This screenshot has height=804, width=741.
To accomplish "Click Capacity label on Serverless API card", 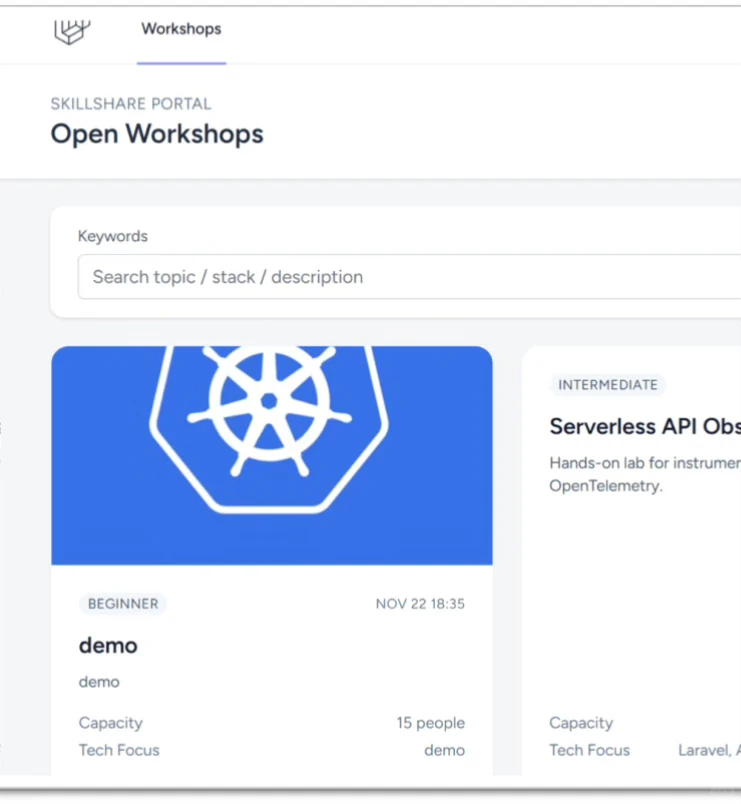I will 581,723.
